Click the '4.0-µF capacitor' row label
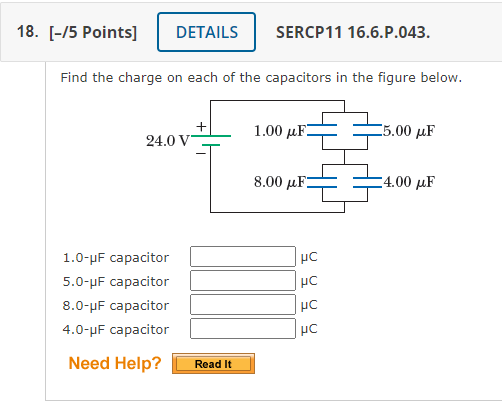 pos(116,330)
